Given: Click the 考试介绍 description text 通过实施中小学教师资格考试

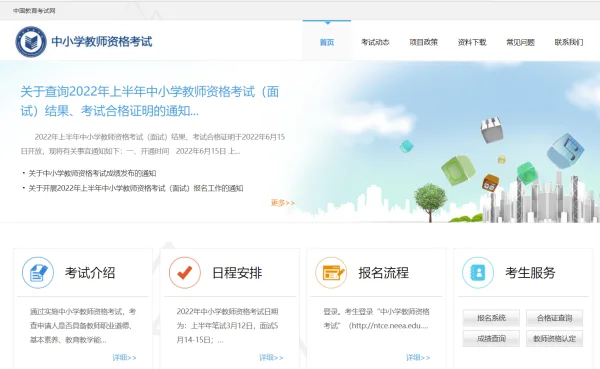Looking at the screenshot, I should 83,326.
